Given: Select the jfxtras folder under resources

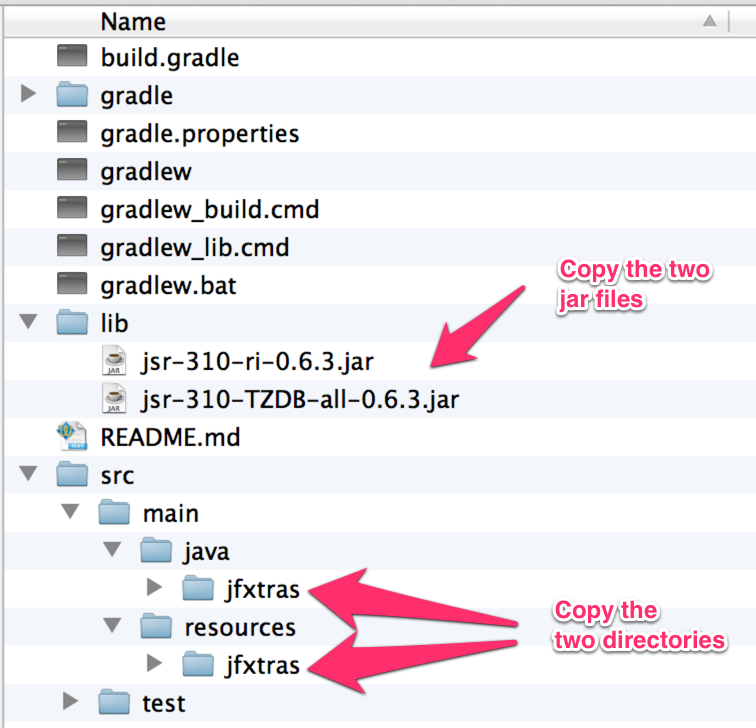Looking at the screenshot, I should 262,664.
